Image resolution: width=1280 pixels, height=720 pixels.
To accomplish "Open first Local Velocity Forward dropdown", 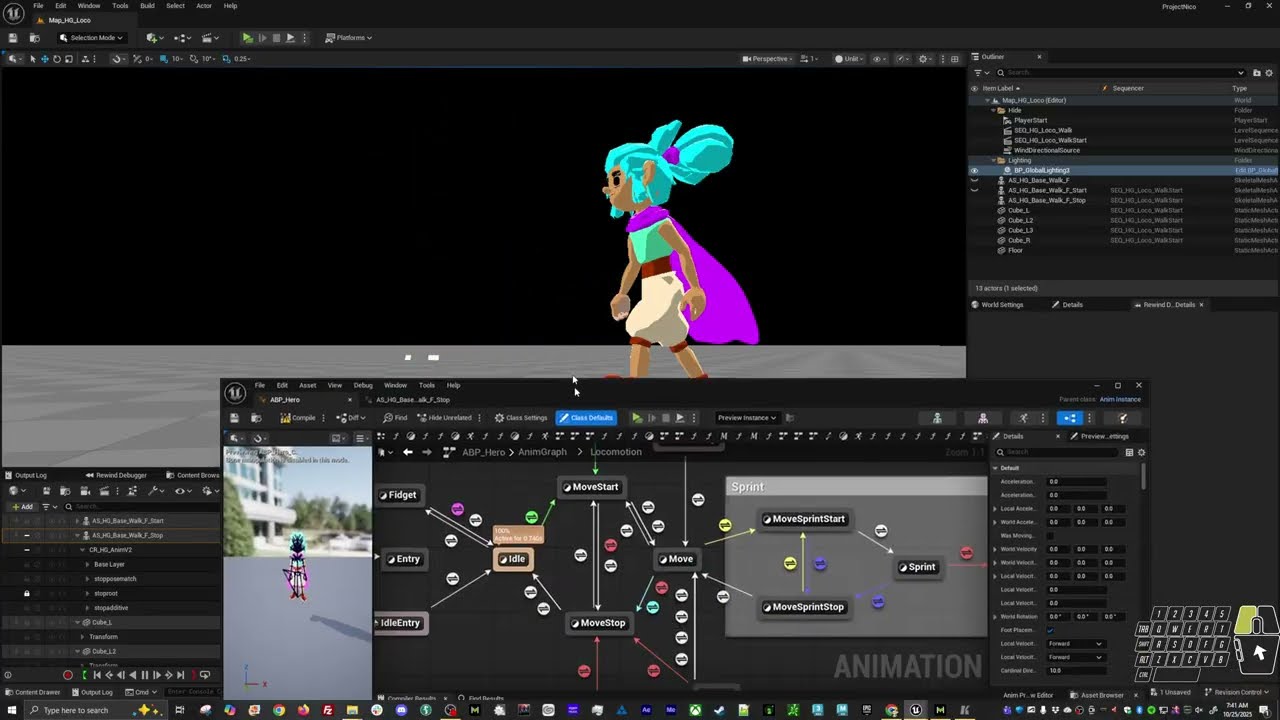I will [1076, 644].
